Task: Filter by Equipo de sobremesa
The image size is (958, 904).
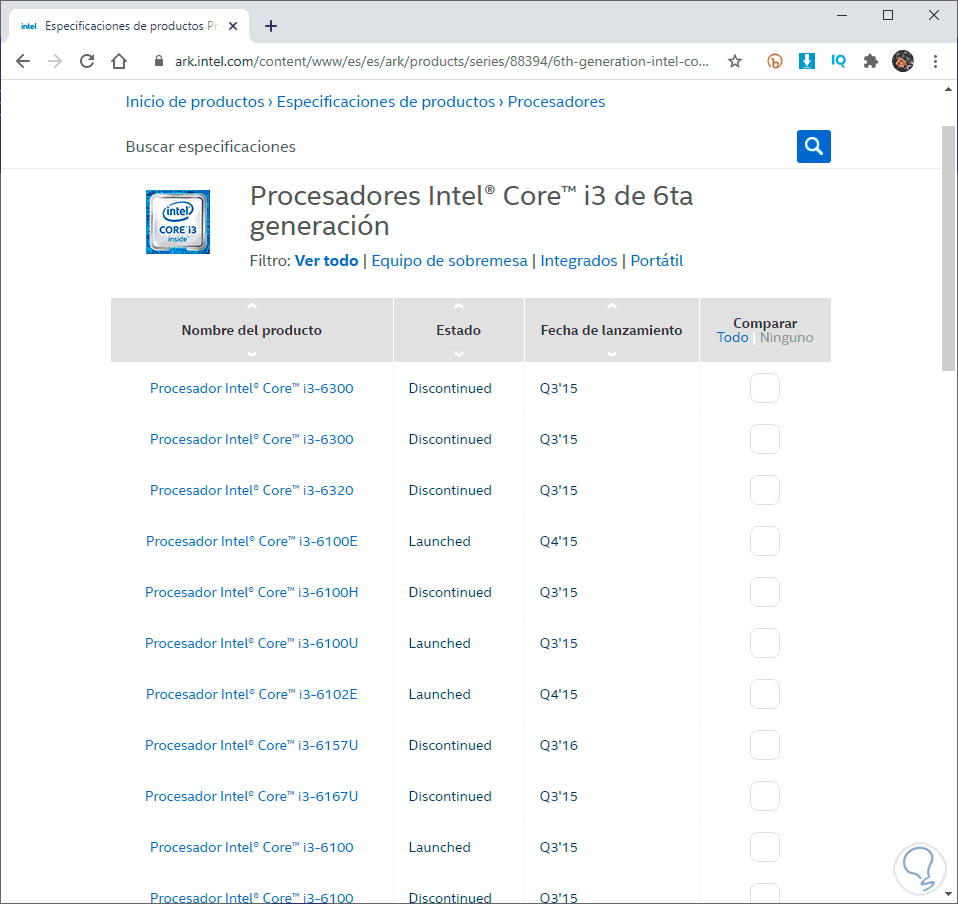Action: (x=449, y=261)
